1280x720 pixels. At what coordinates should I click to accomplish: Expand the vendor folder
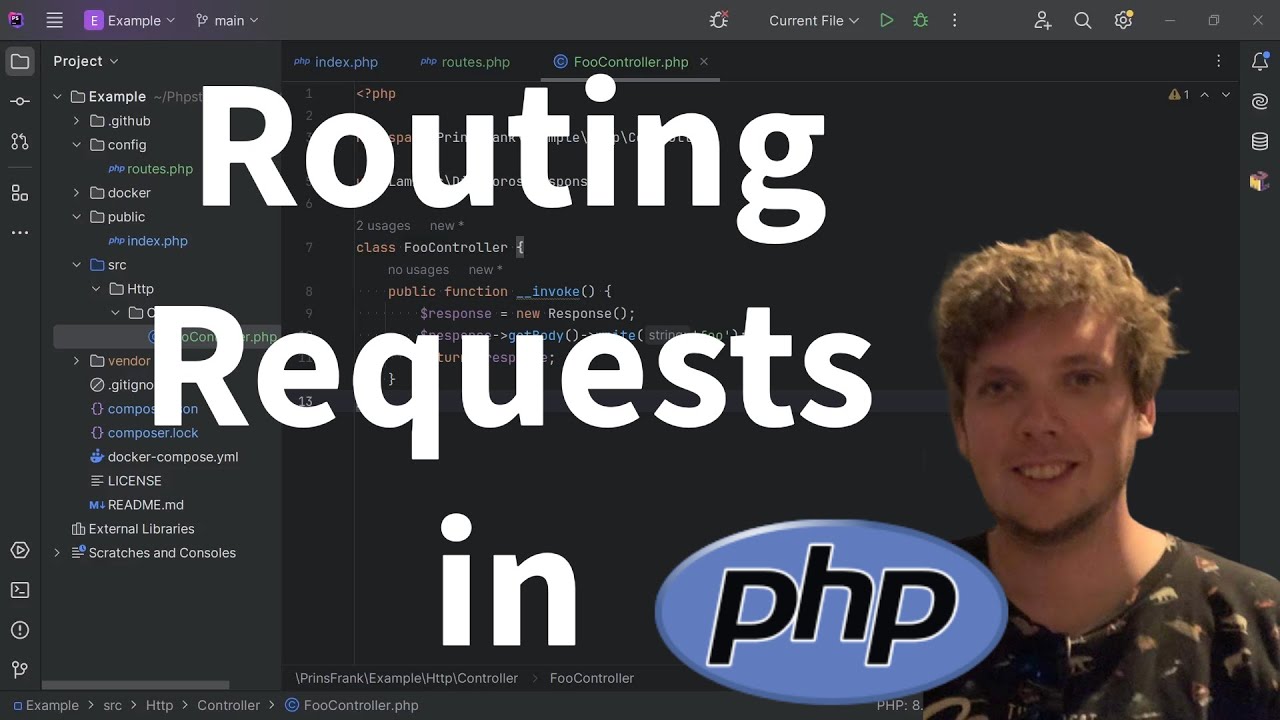77,361
